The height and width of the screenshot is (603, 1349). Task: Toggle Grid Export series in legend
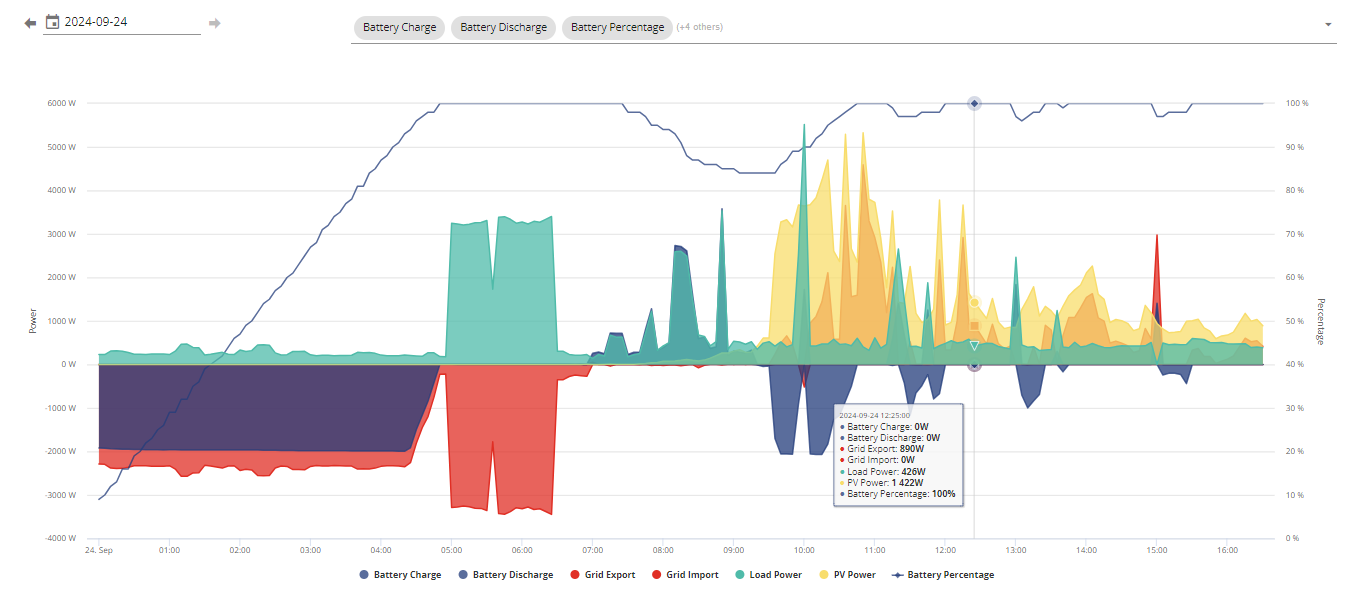coord(602,575)
